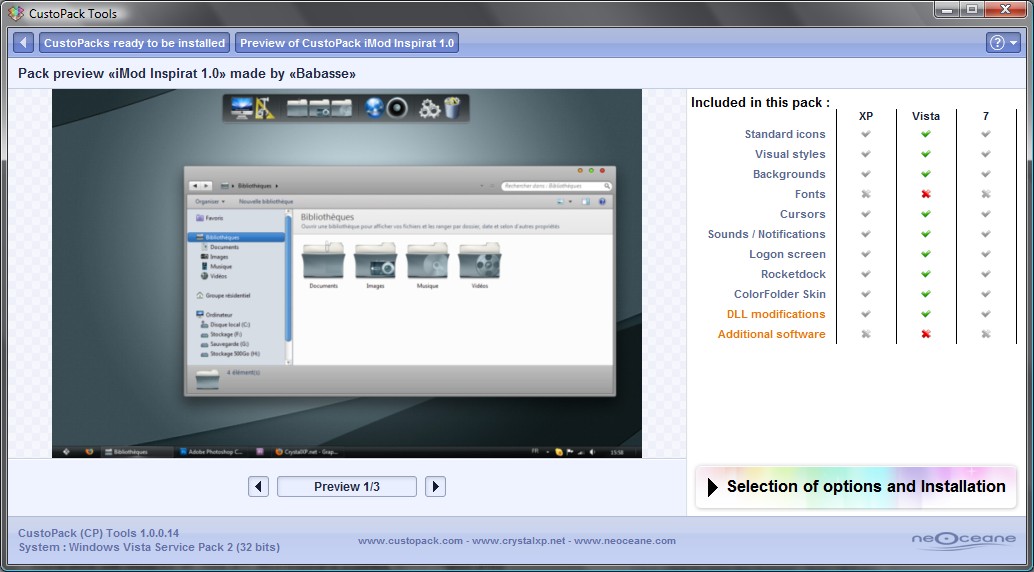This screenshot has height=572, width=1034.
Task: Click Vista checkmark for Visual styles
Action: click(x=926, y=154)
